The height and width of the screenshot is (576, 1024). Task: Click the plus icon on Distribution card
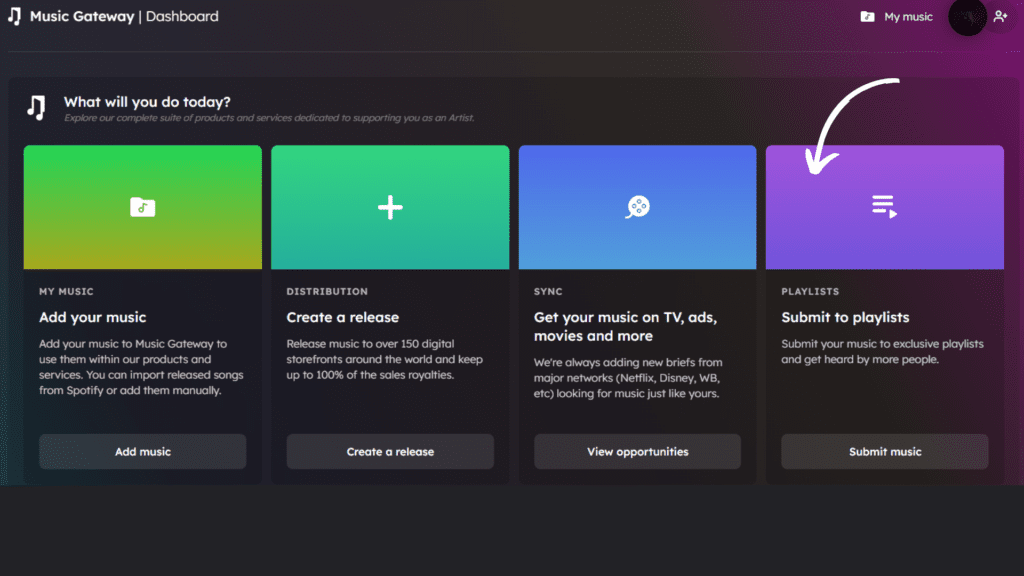click(390, 207)
